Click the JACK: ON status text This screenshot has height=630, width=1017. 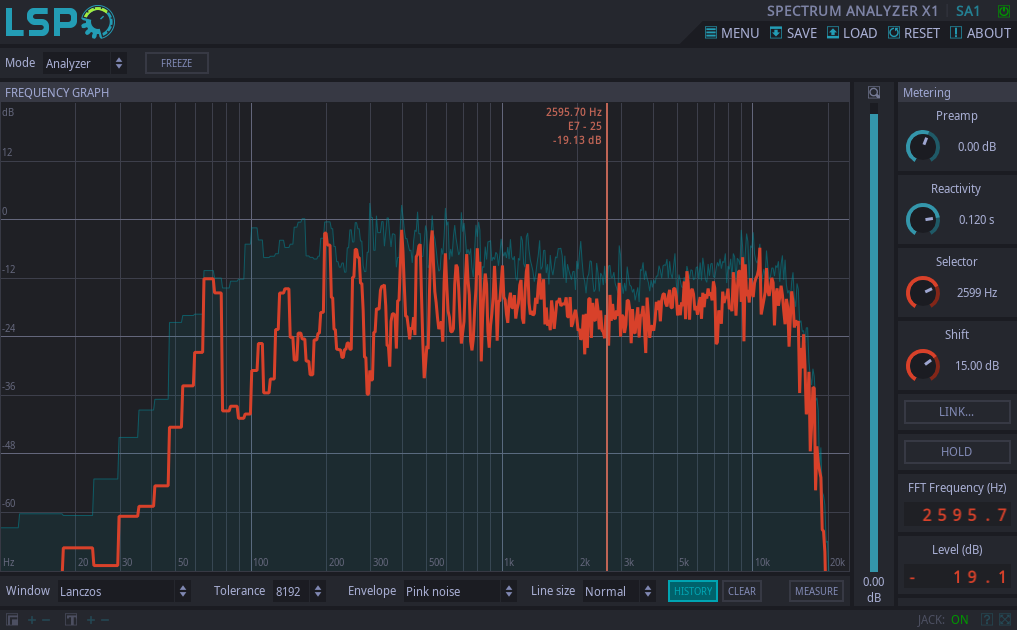pyautogui.click(x=943, y=620)
